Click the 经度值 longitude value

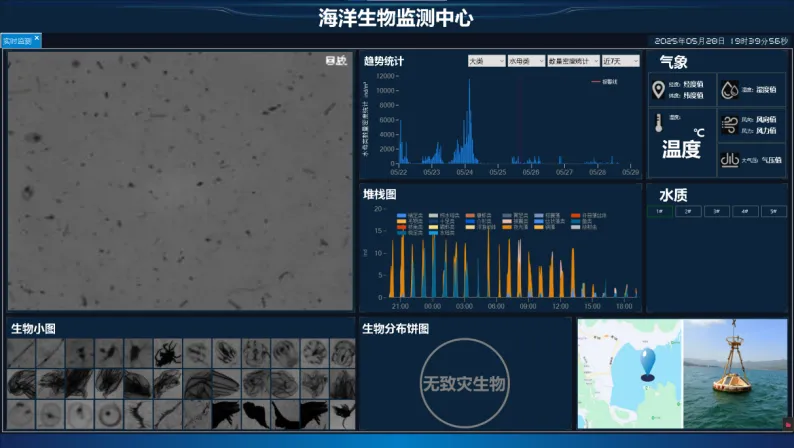tap(693, 84)
